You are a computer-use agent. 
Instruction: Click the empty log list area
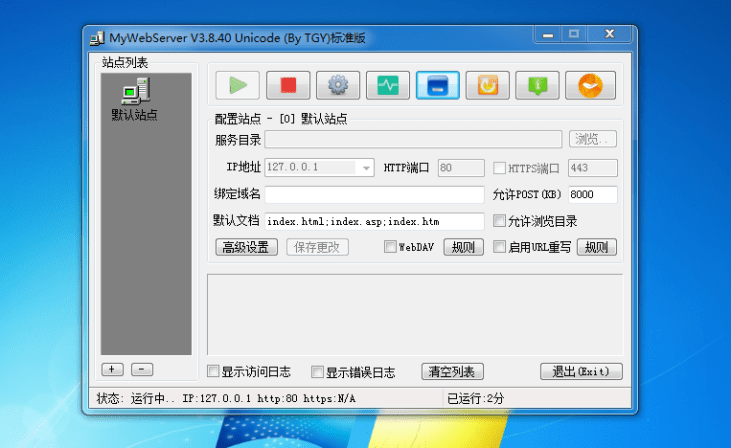415,315
